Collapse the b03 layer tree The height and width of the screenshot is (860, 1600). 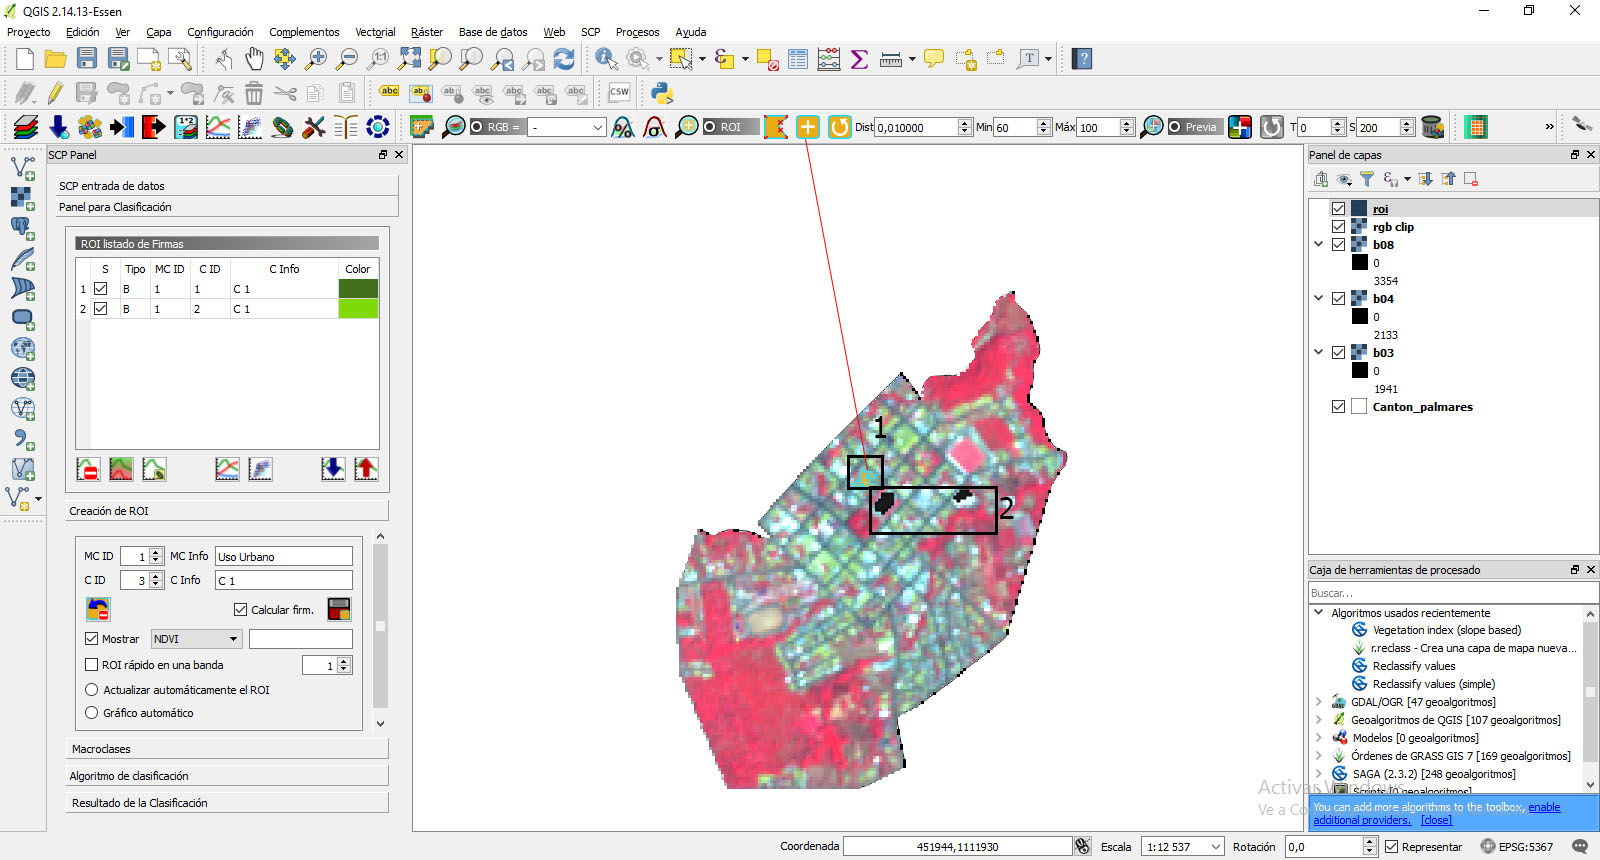coord(1318,352)
